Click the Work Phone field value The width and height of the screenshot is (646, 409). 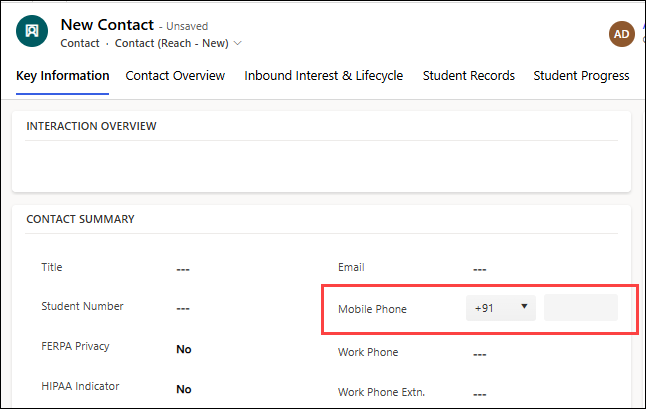480,353
